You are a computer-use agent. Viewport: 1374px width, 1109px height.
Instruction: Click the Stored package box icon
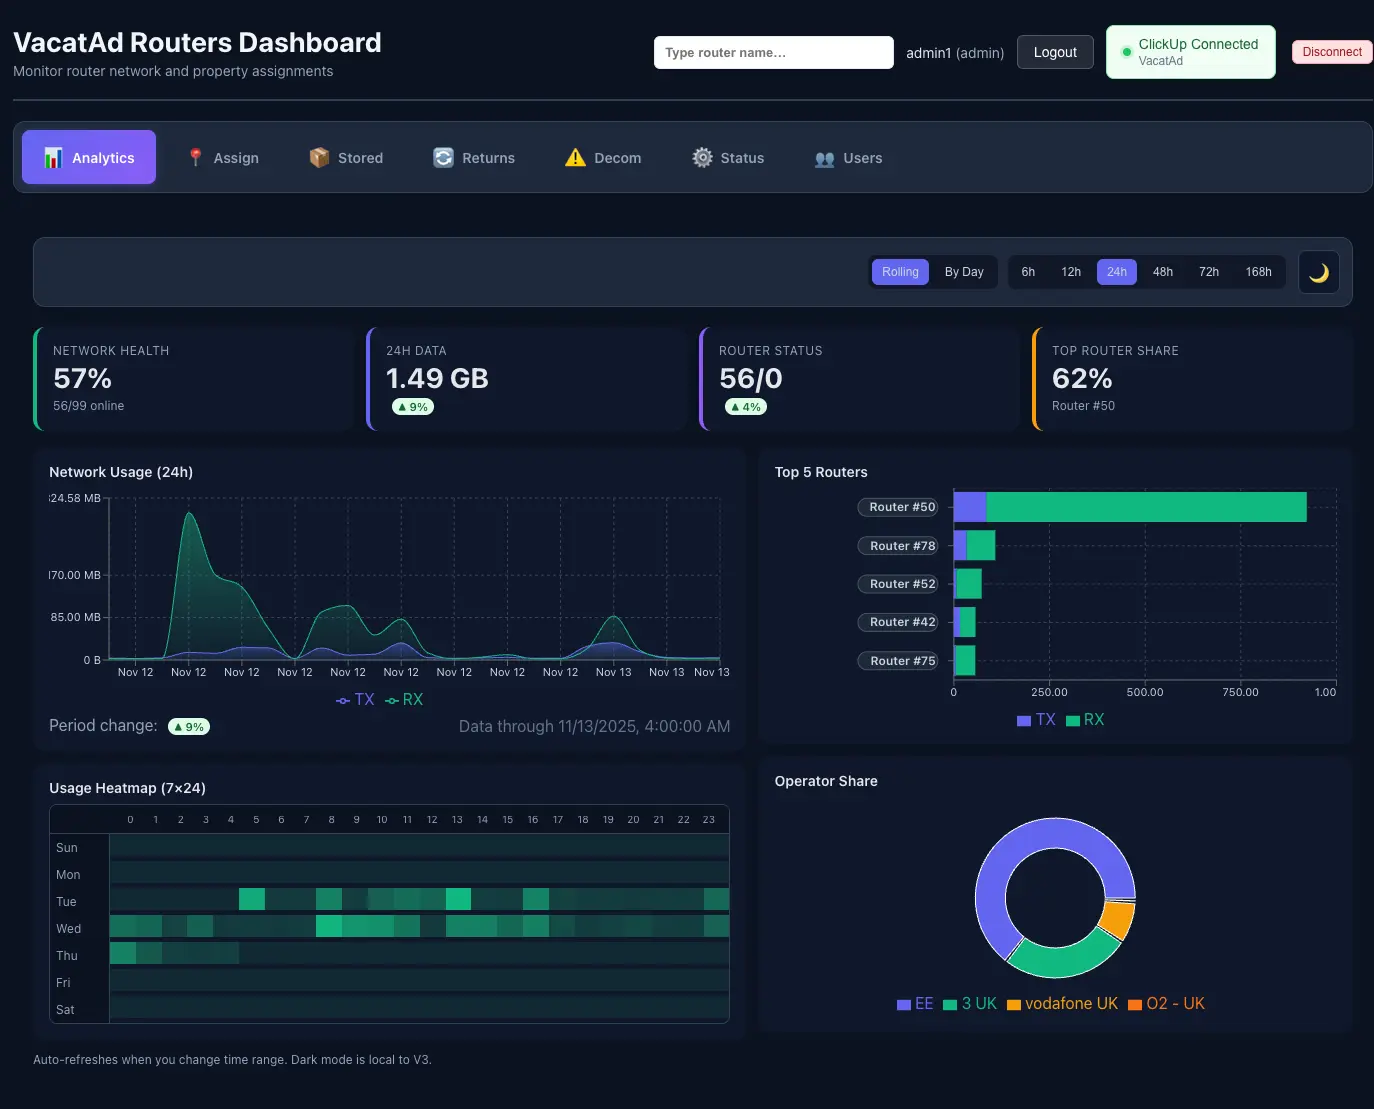coord(318,157)
